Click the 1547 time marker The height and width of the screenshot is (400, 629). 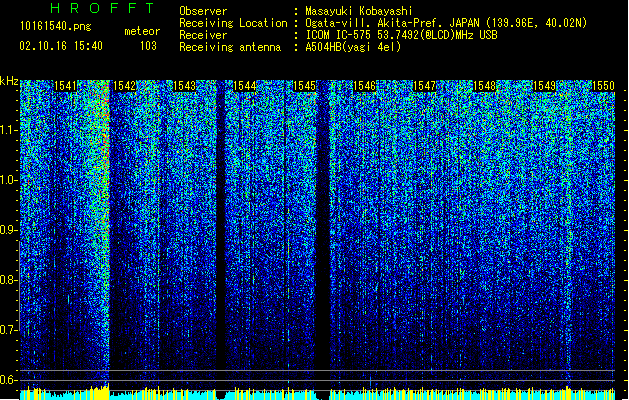[424, 86]
